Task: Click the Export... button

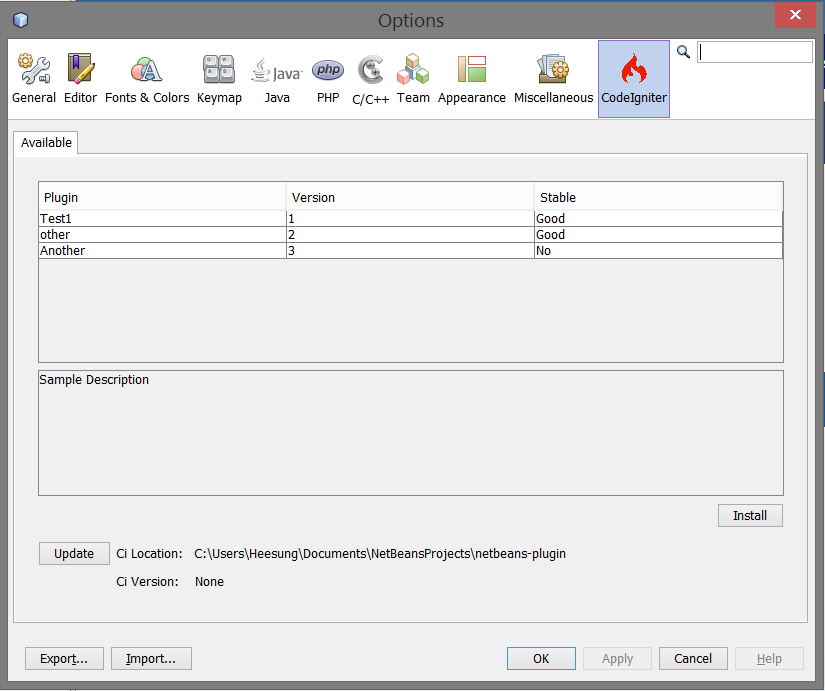Action: [x=64, y=658]
